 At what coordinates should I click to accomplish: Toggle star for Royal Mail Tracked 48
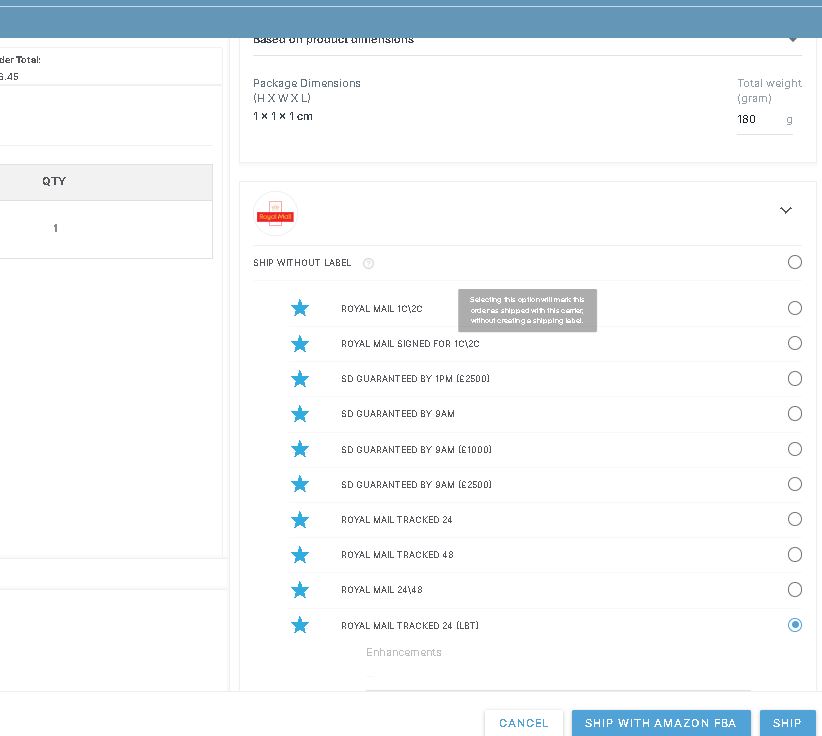tap(300, 555)
